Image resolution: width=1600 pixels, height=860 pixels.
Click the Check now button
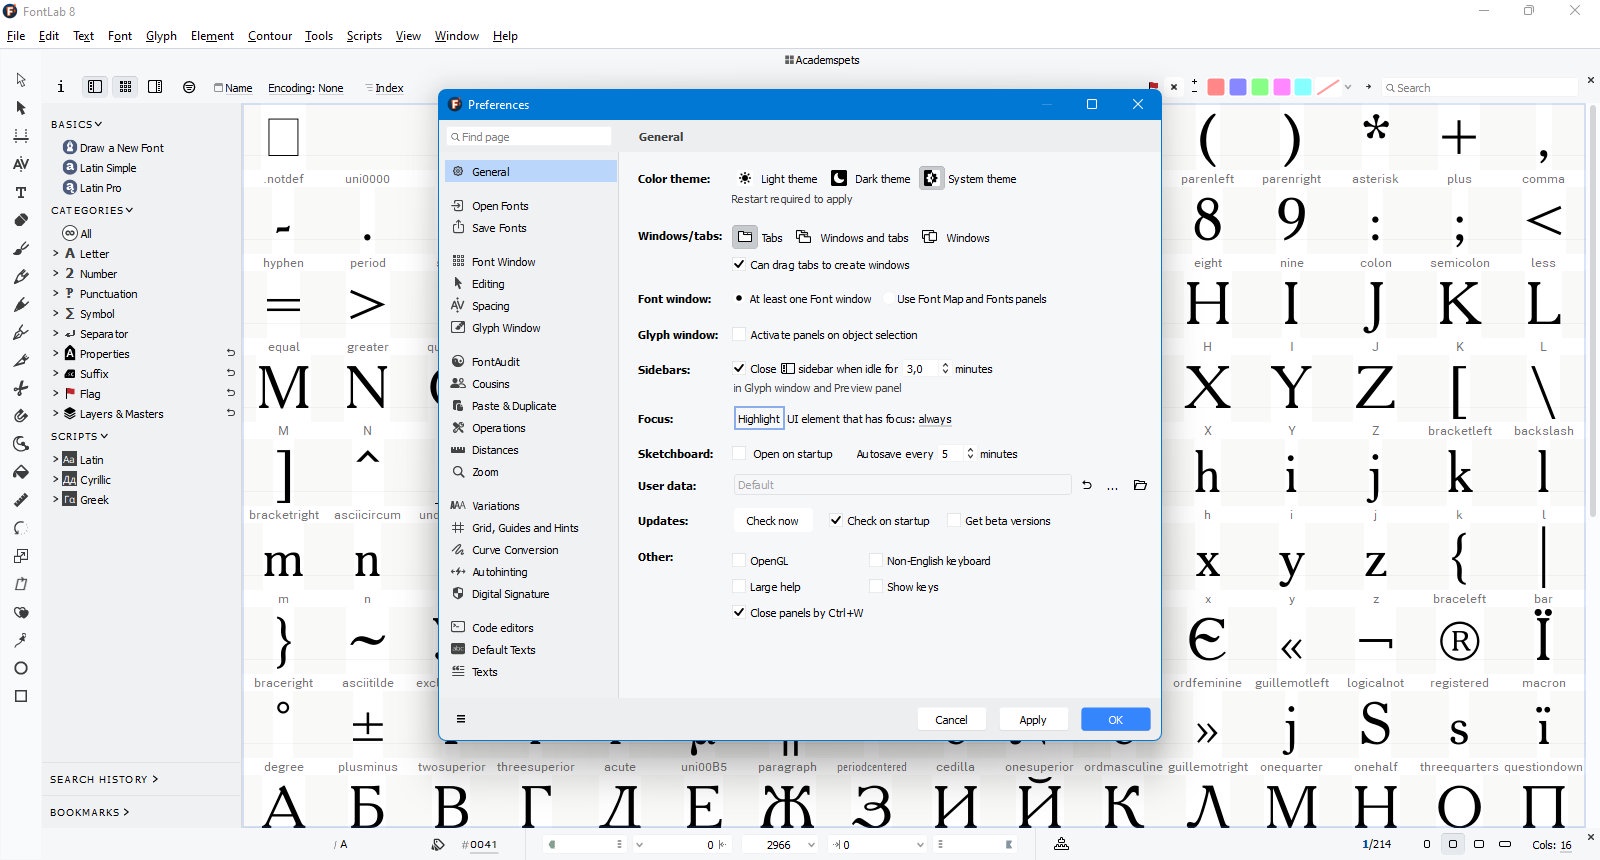pos(772,521)
